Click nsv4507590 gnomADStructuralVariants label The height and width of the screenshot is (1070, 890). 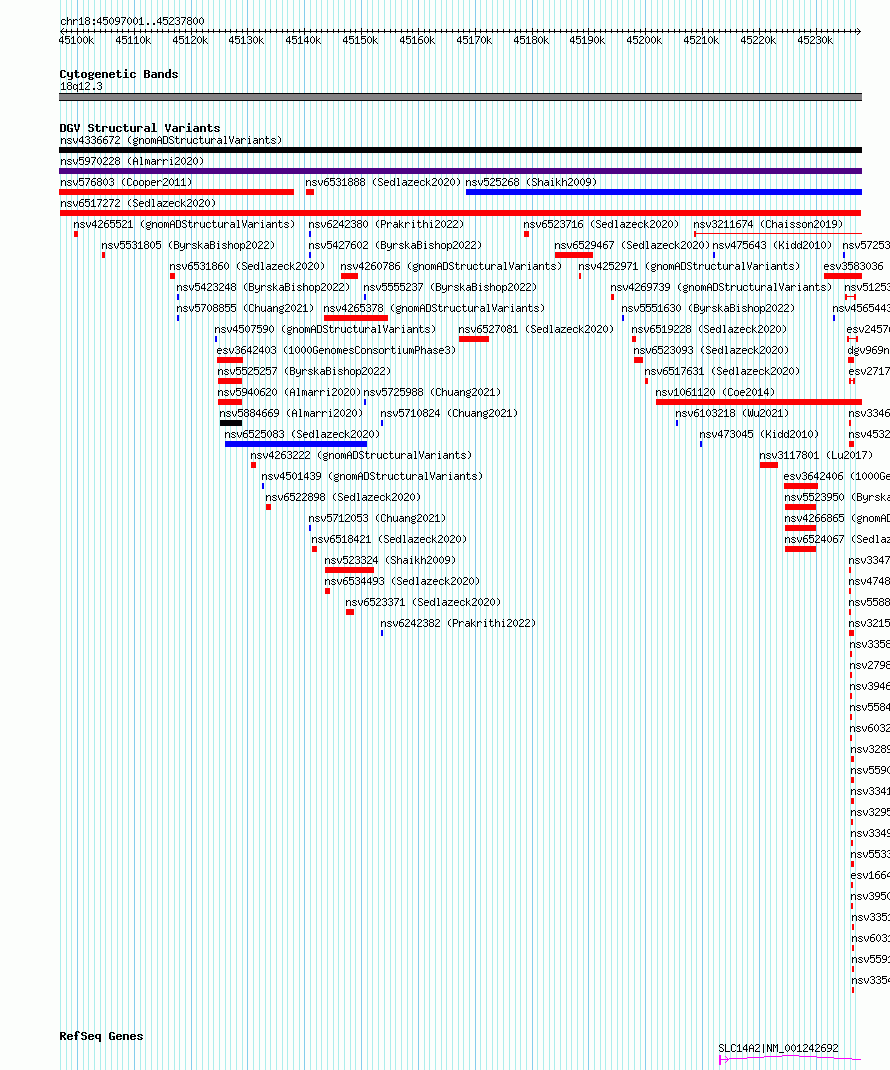click(x=325, y=330)
